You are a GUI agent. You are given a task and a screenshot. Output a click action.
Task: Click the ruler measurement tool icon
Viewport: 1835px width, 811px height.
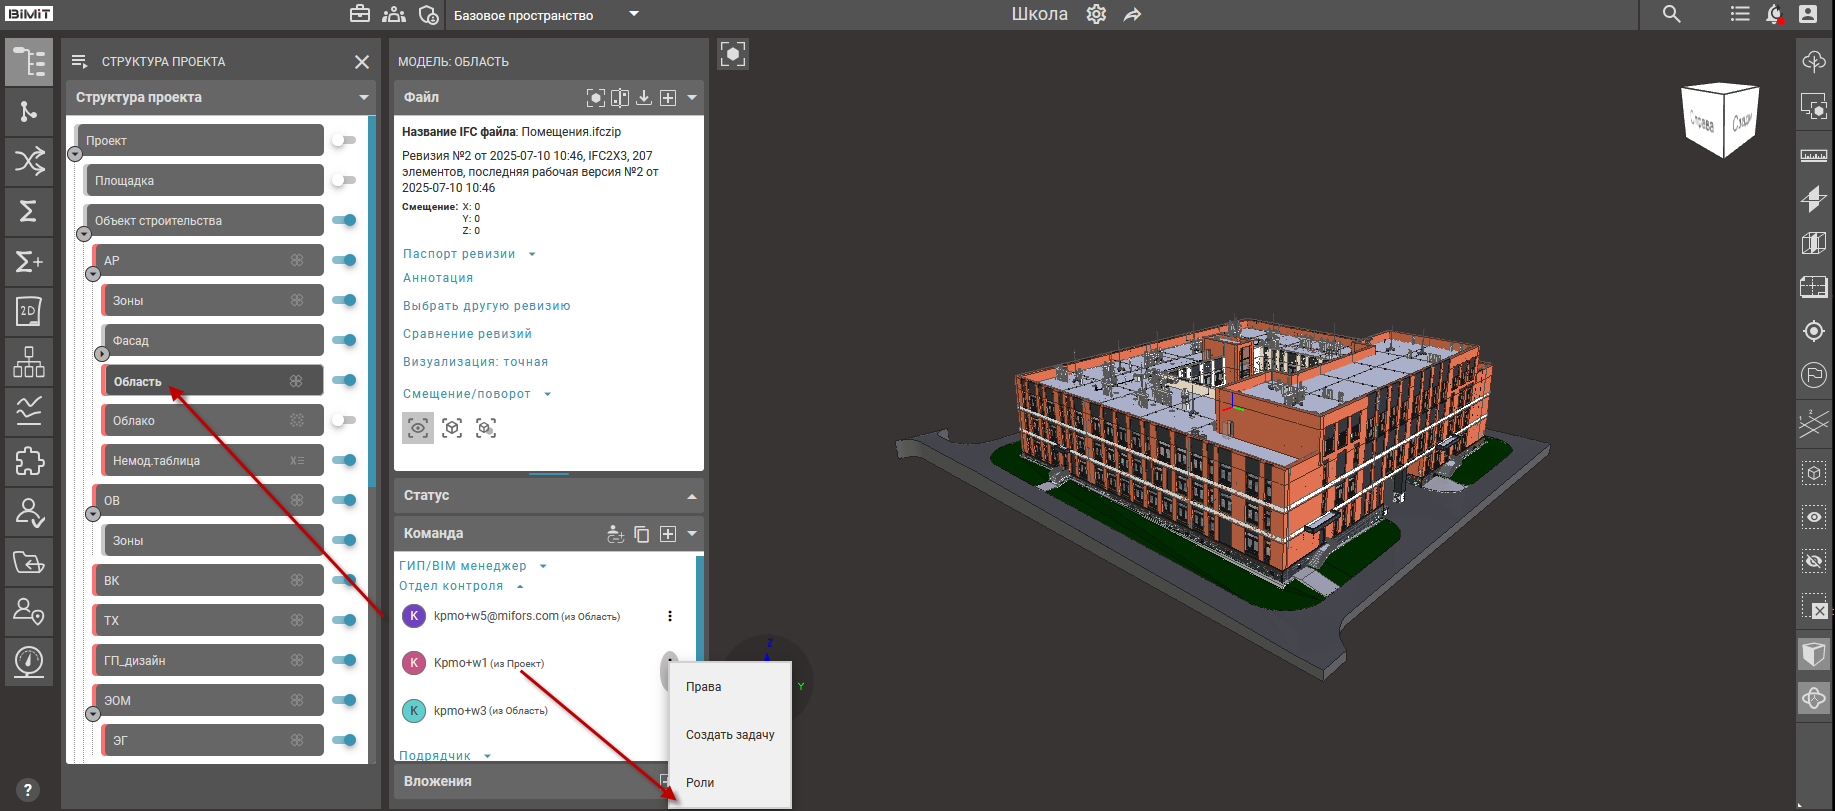(x=1813, y=156)
